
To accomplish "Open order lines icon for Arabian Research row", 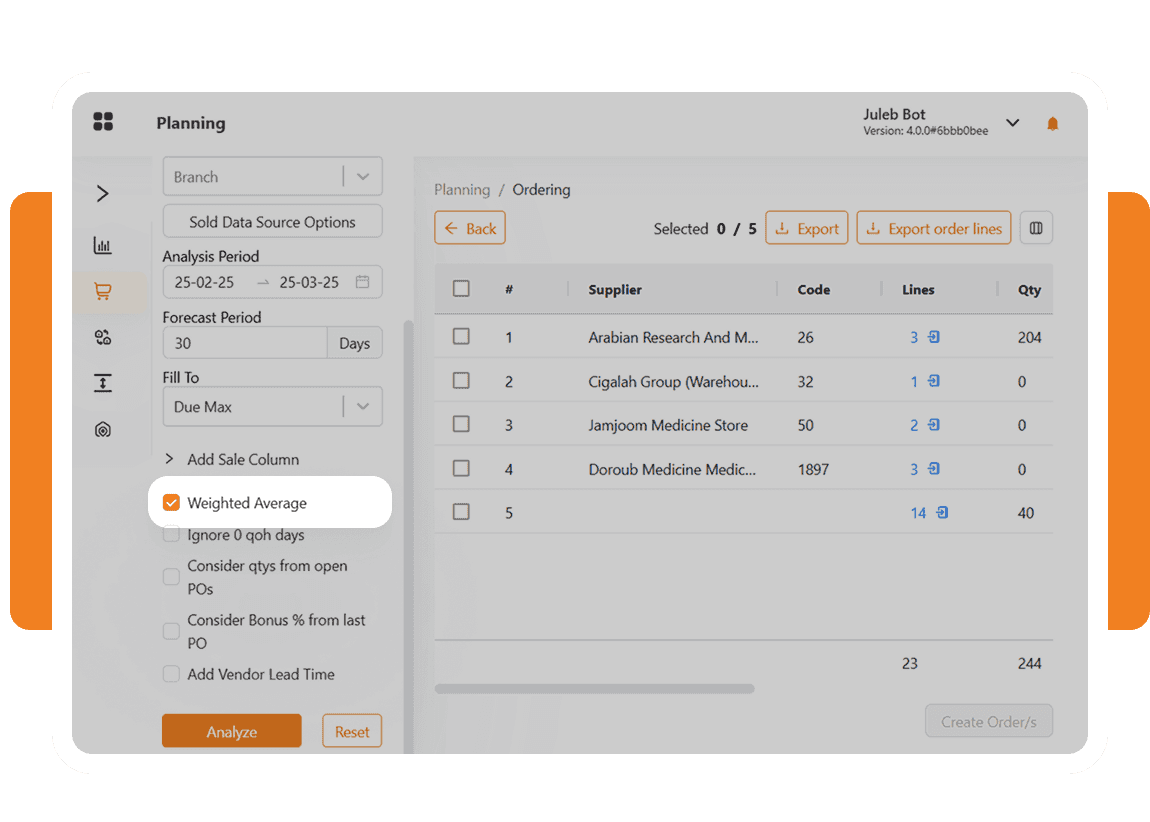I will click(x=933, y=338).
